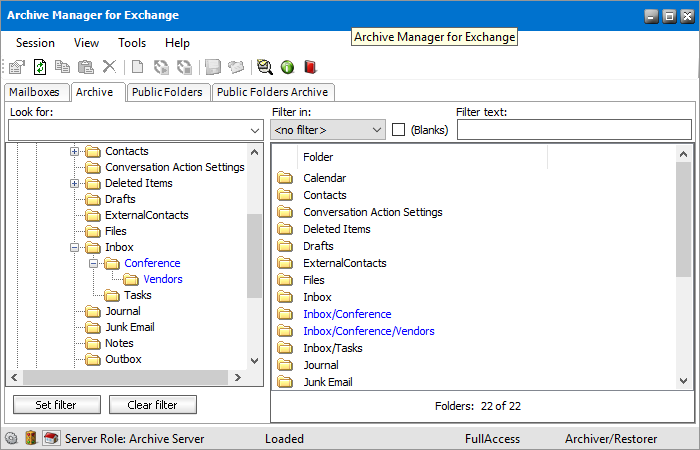Click folder icon beside Calendar in list
Viewport: 700px width, 450px height.
(x=285, y=178)
